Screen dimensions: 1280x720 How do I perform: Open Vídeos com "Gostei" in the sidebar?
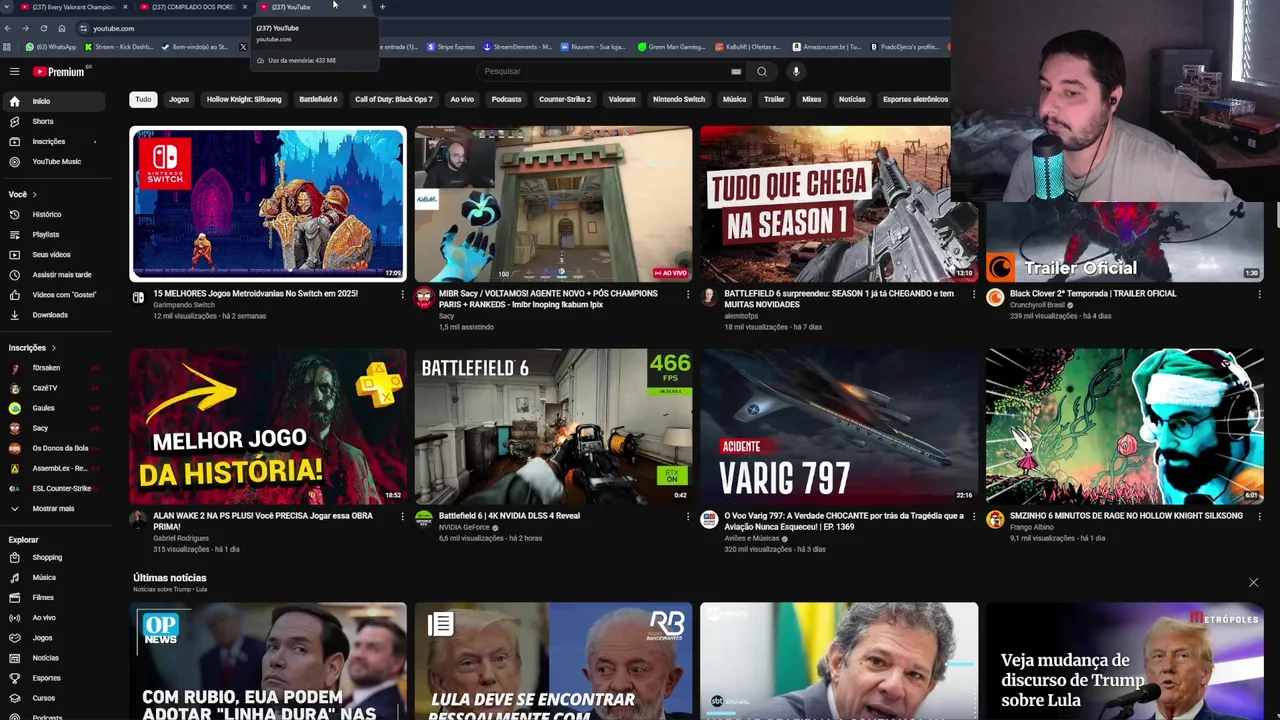tap(55, 294)
